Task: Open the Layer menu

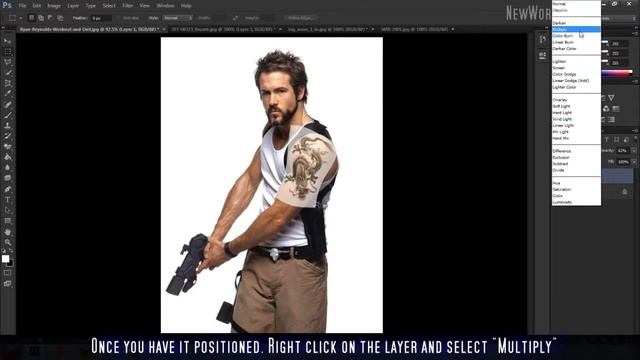Action: pos(73,6)
